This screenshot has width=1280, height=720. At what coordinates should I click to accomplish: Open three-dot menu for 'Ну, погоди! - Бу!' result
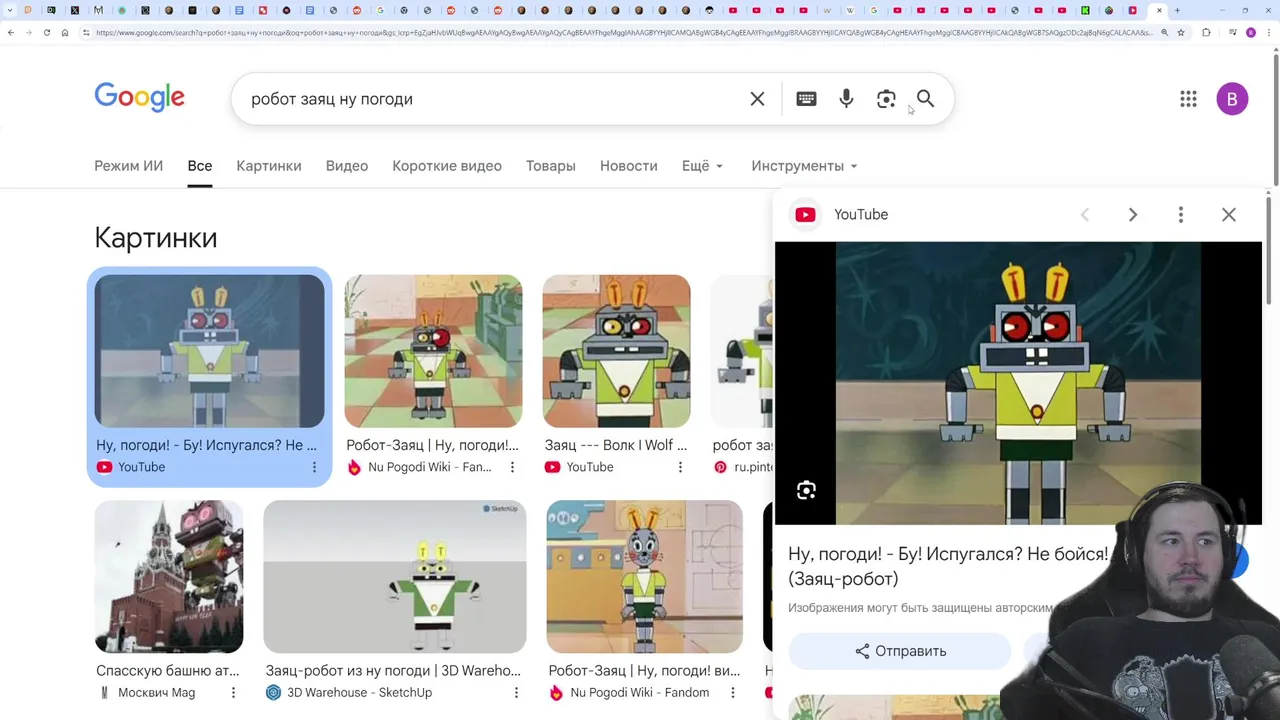[x=314, y=467]
